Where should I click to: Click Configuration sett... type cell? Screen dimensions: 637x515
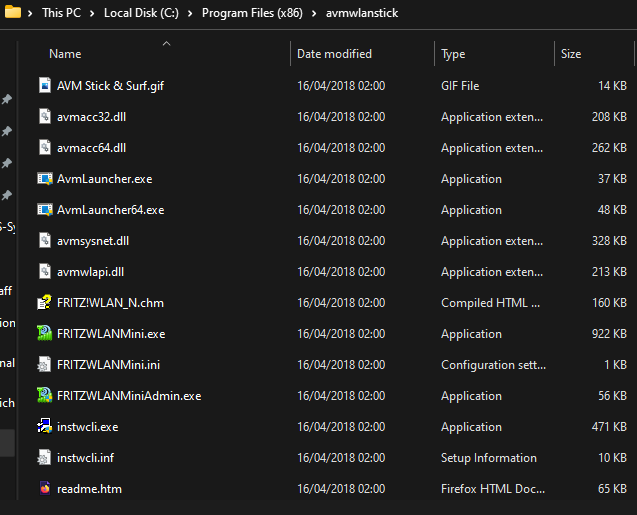point(493,365)
